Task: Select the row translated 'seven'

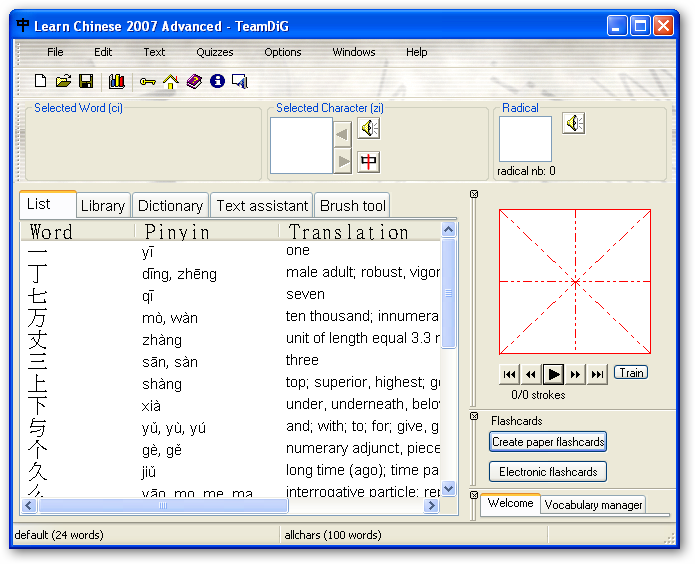Action: click(x=230, y=295)
